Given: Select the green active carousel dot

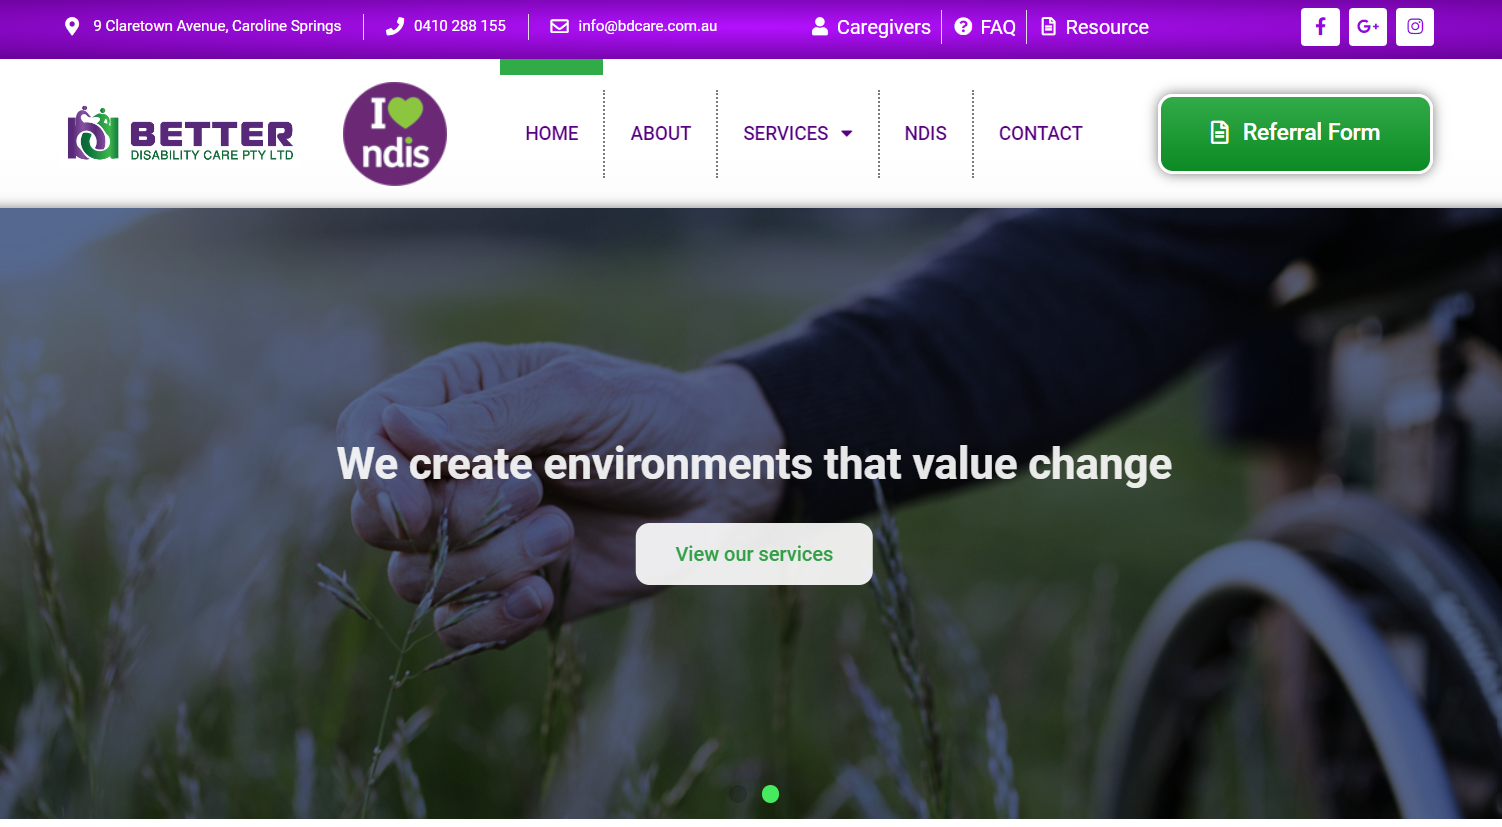Looking at the screenshot, I should click(x=770, y=794).
